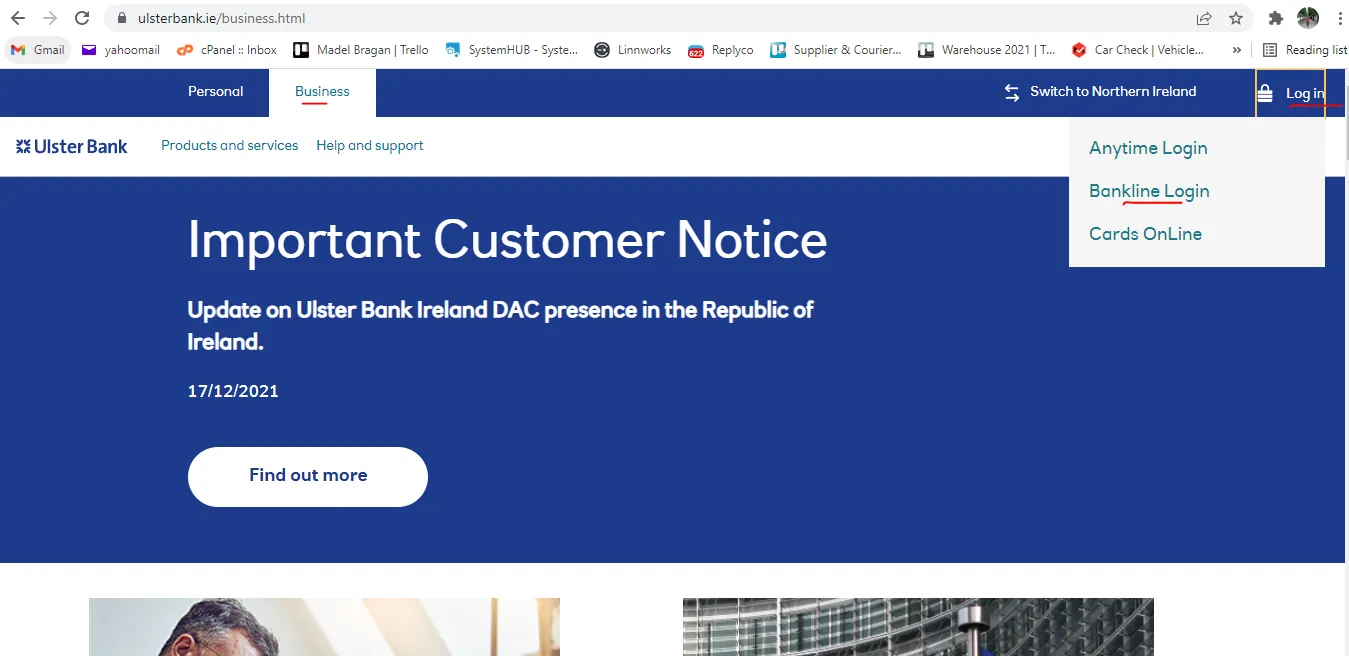This screenshot has width=1349, height=656.
Task: Choose Bankline Login from the menu
Action: 1149,191
